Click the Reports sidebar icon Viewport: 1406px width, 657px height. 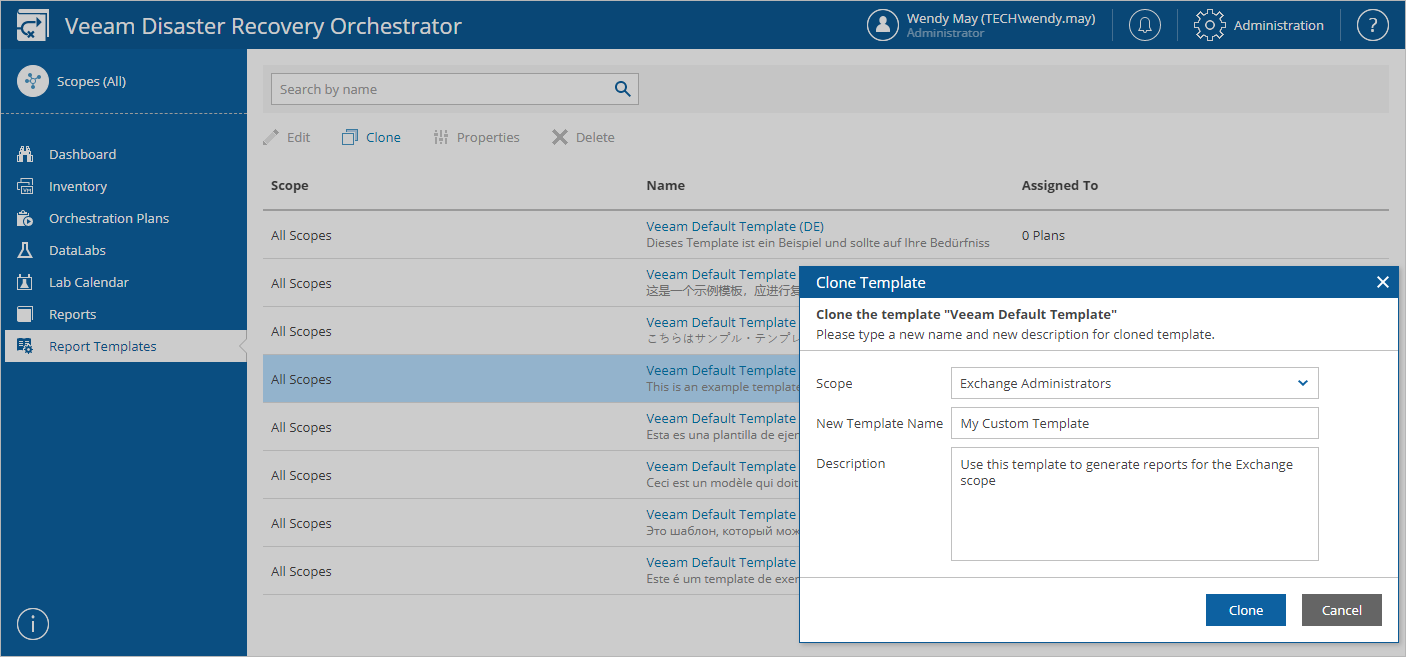point(26,314)
